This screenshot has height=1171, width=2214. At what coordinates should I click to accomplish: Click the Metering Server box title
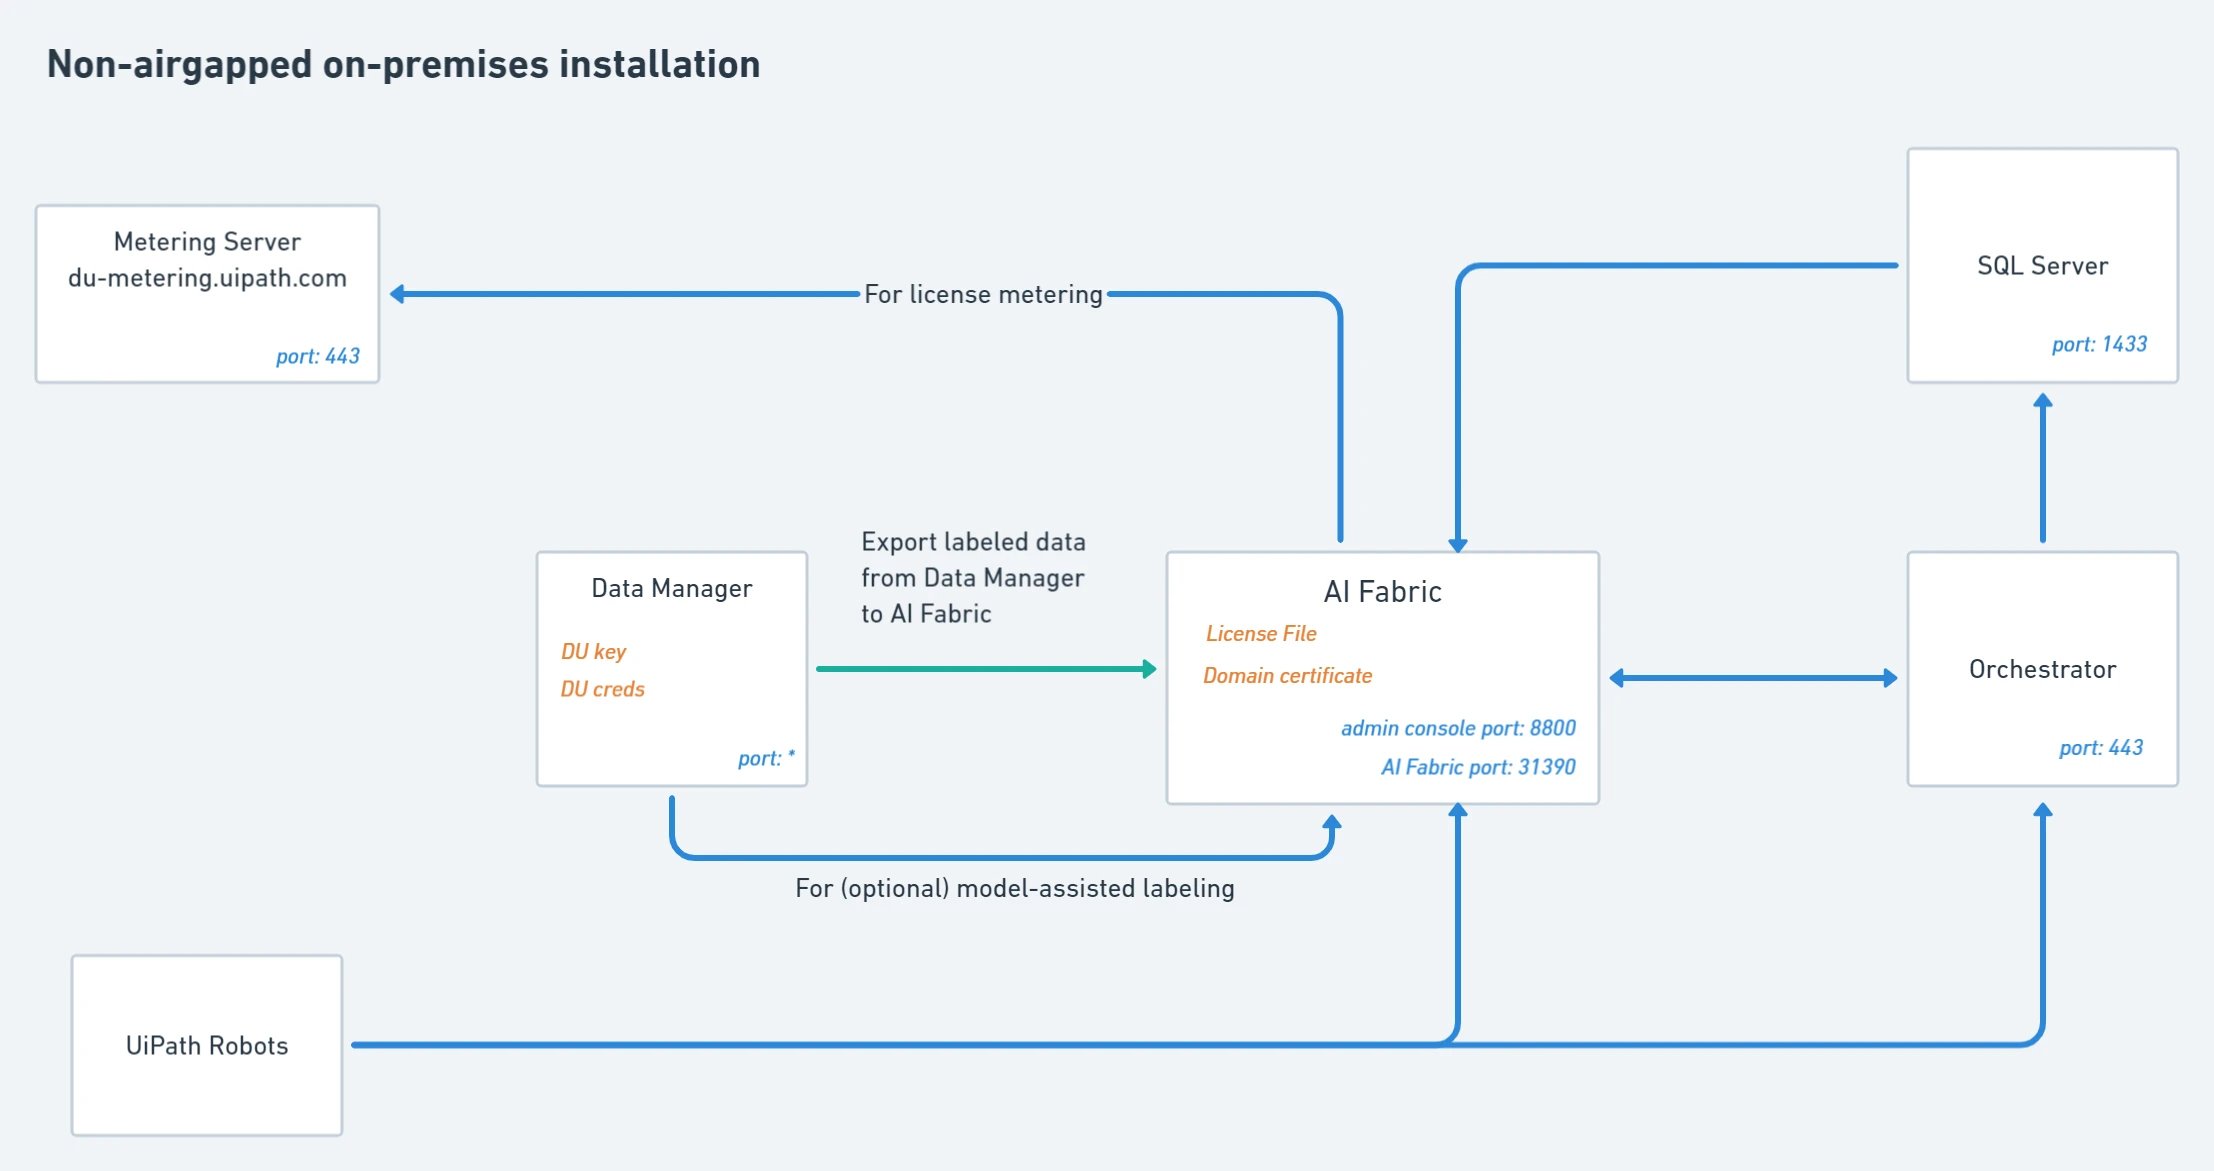207,242
